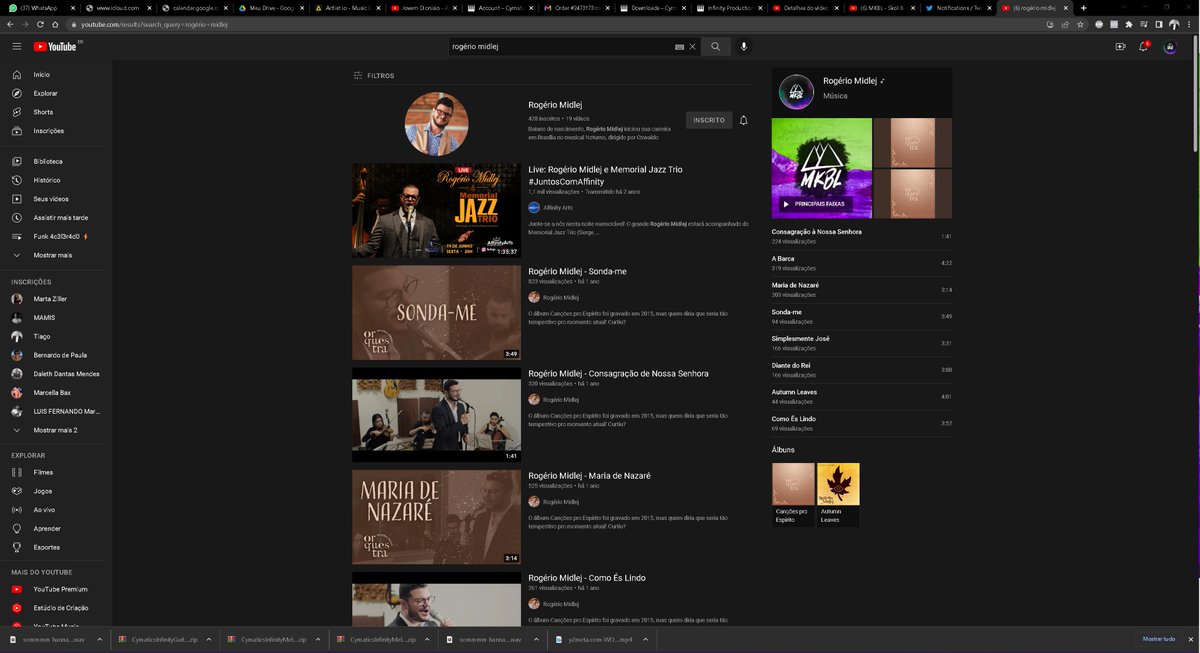Open Biblioteca in the sidebar
1200x653 pixels.
(56, 161)
